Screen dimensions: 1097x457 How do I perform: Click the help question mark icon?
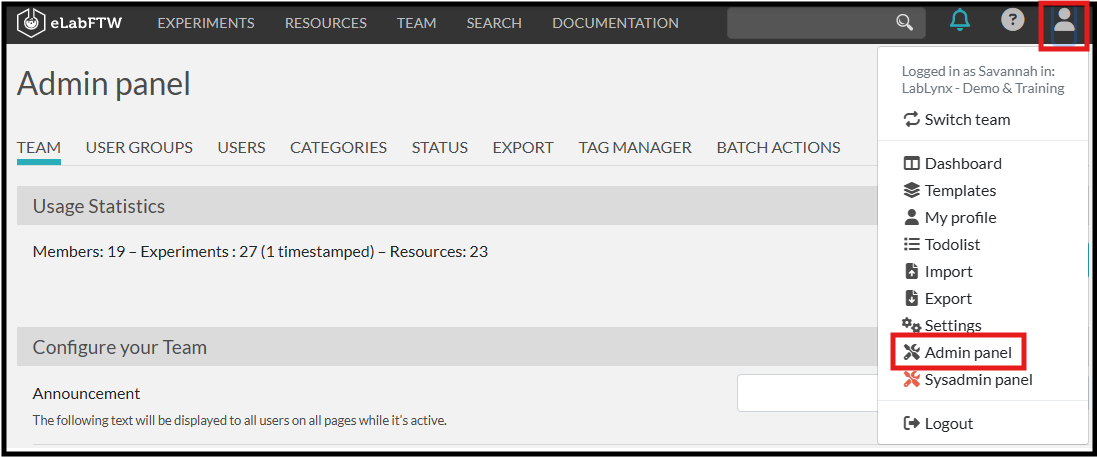(1012, 20)
